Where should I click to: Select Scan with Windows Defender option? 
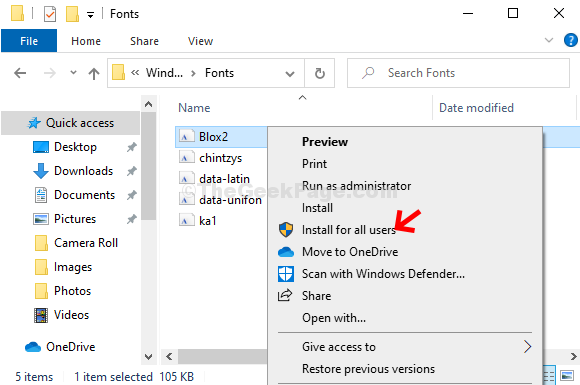coord(383,274)
